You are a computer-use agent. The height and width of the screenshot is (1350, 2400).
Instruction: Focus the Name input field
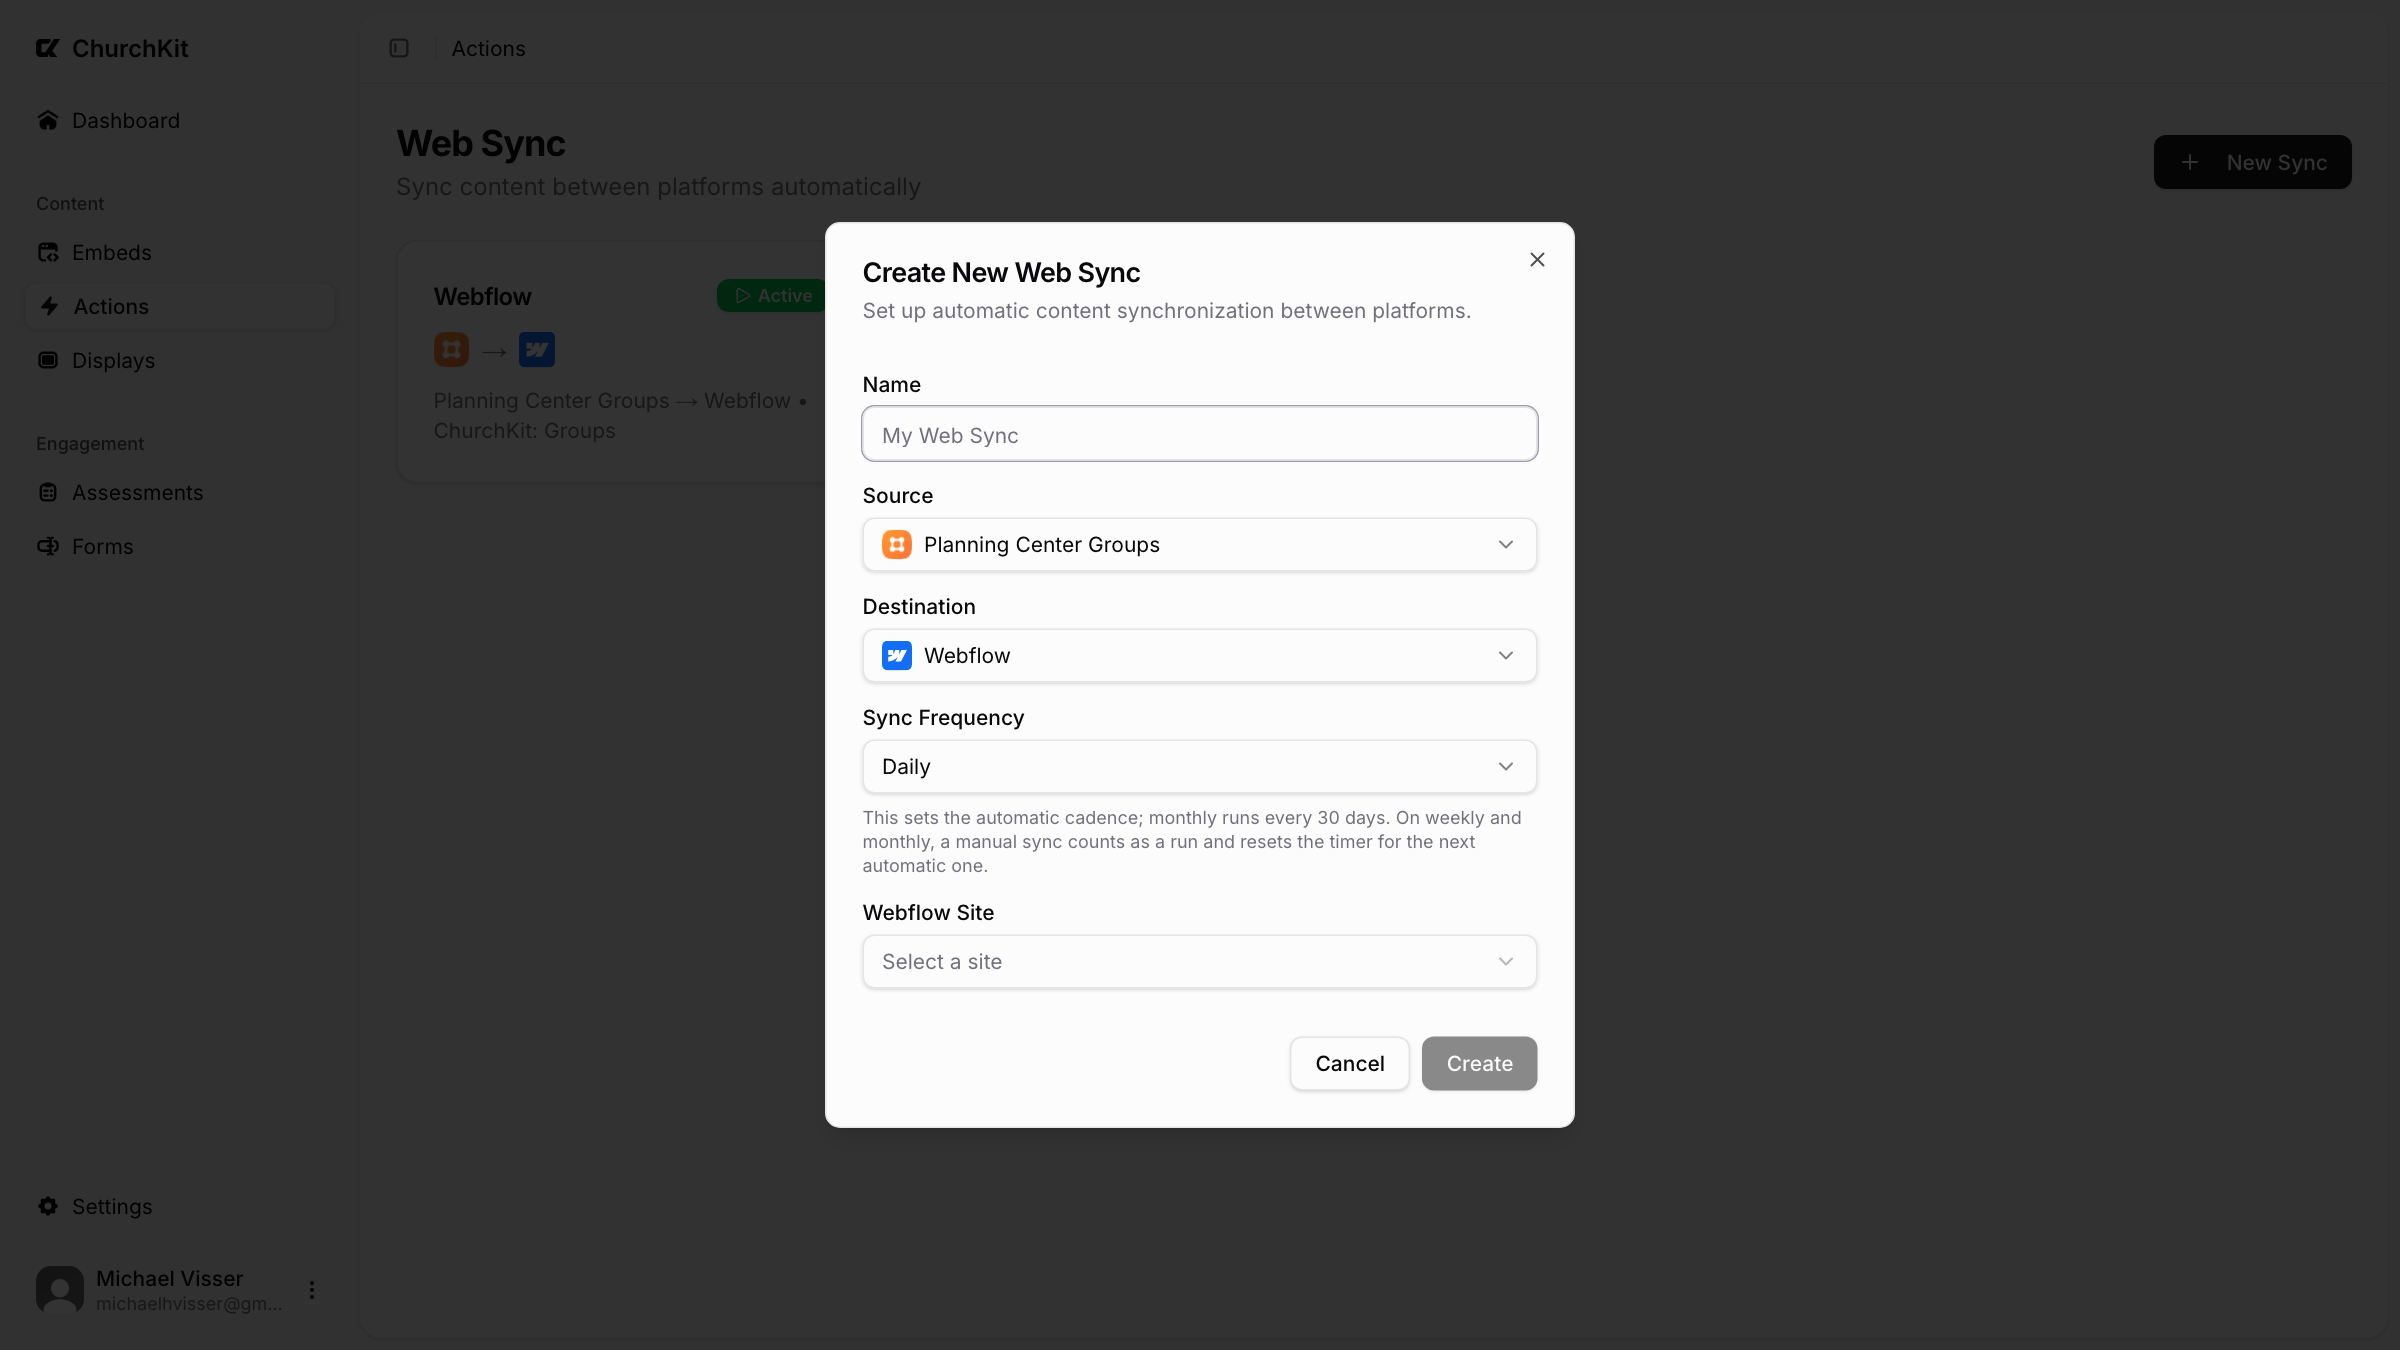pyautogui.click(x=1199, y=434)
